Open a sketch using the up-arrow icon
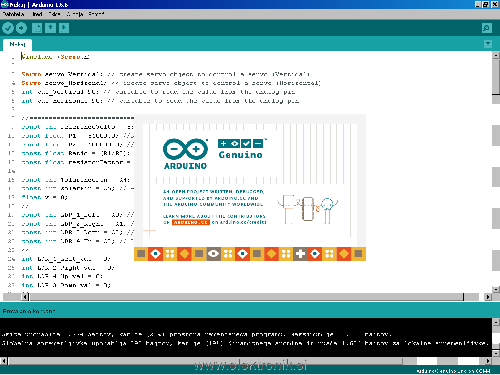 click(50, 28)
